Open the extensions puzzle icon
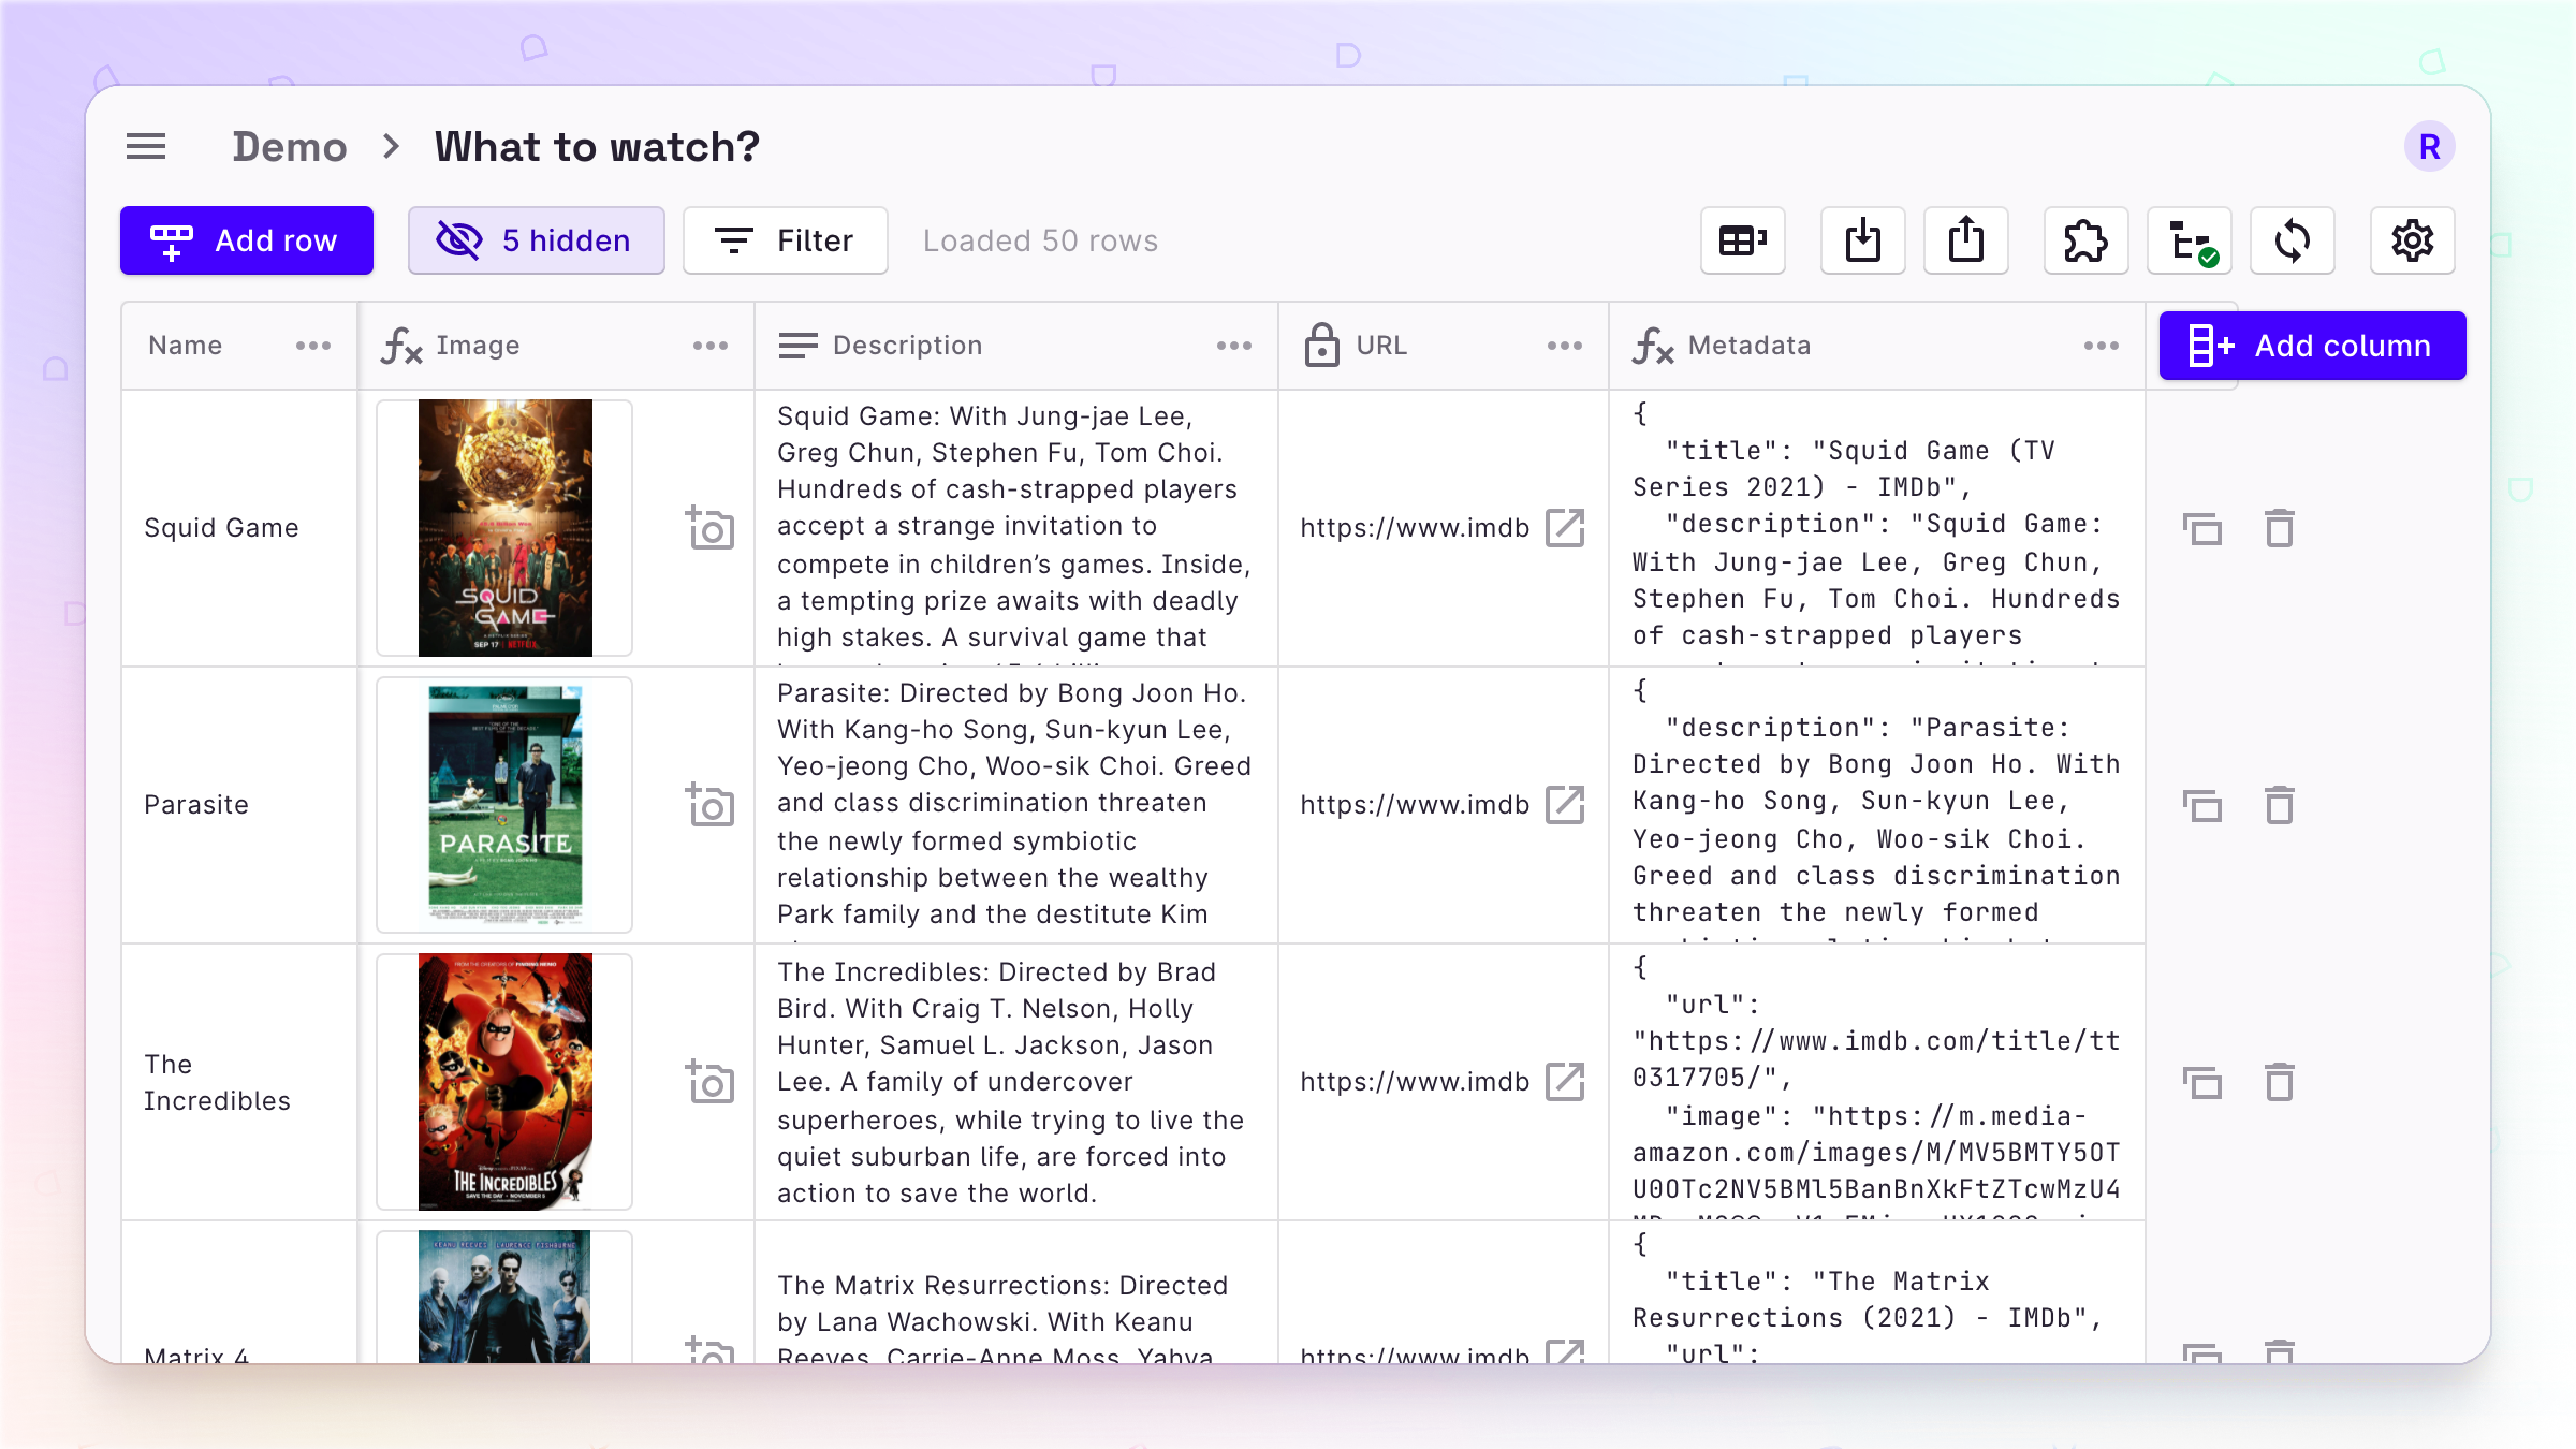Image resolution: width=2576 pixels, height=1449 pixels. click(x=2086, y=241)
